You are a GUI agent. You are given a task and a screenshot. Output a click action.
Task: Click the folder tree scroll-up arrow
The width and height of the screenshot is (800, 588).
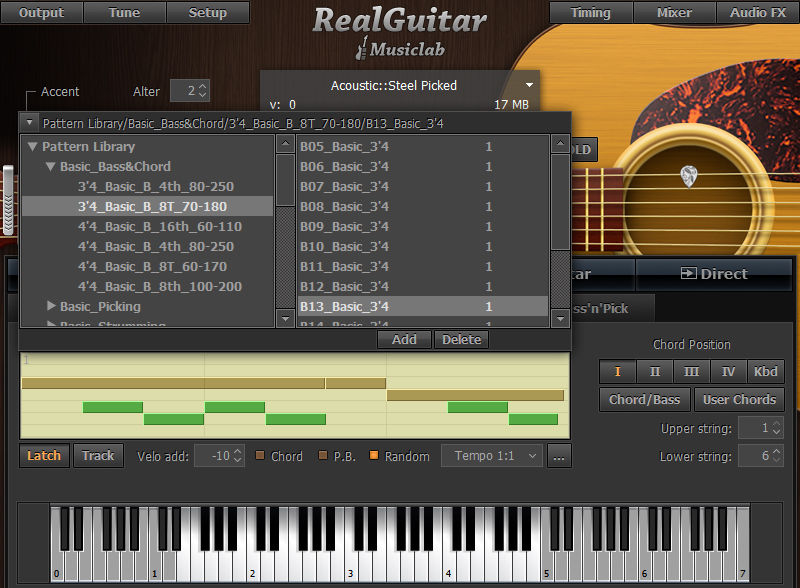coord(285,144)
